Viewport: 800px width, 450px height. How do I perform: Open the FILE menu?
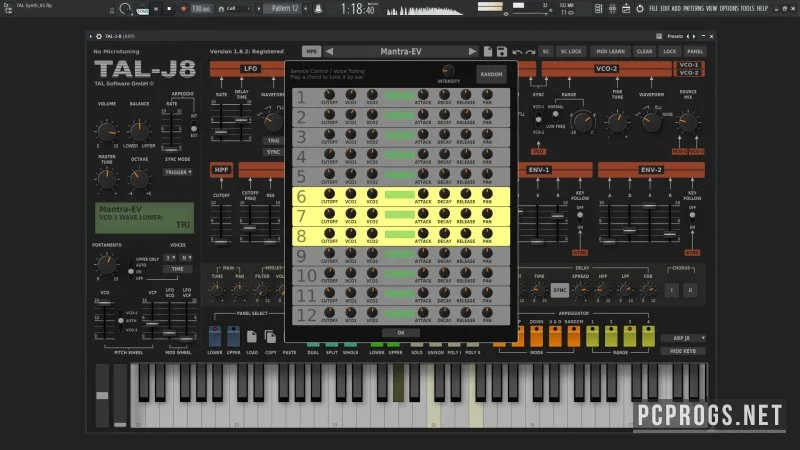tap(653, 9)
